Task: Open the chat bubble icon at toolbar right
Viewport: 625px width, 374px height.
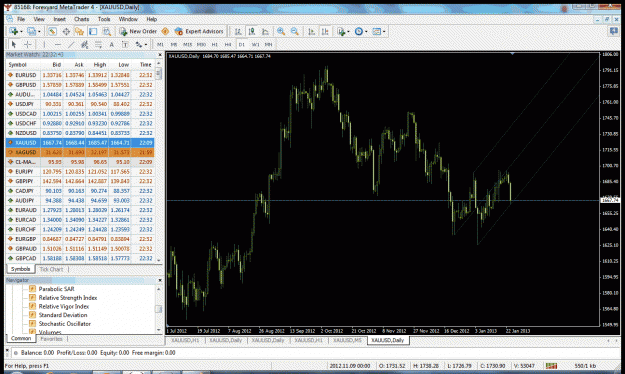Action: [x=614, y=31]
